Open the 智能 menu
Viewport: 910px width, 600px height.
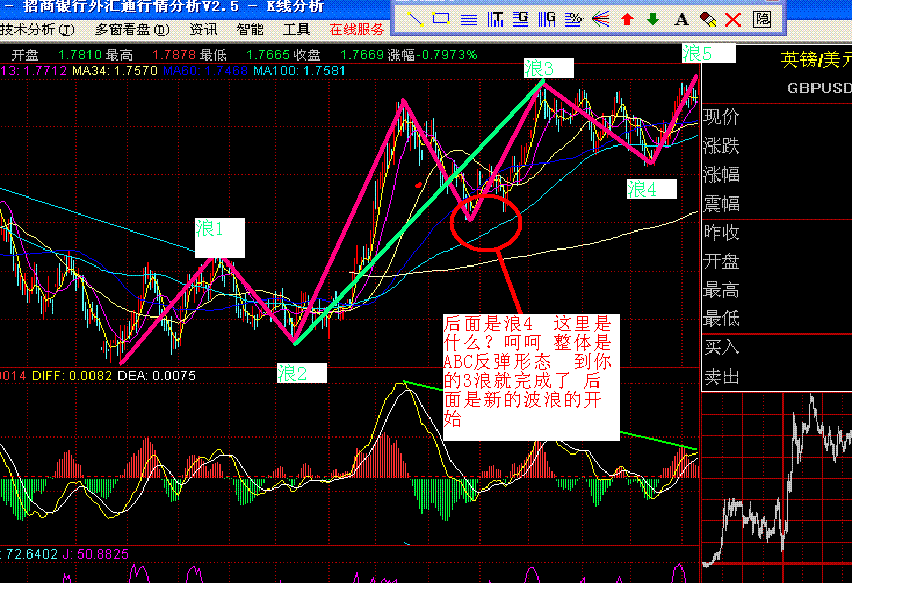250,29
